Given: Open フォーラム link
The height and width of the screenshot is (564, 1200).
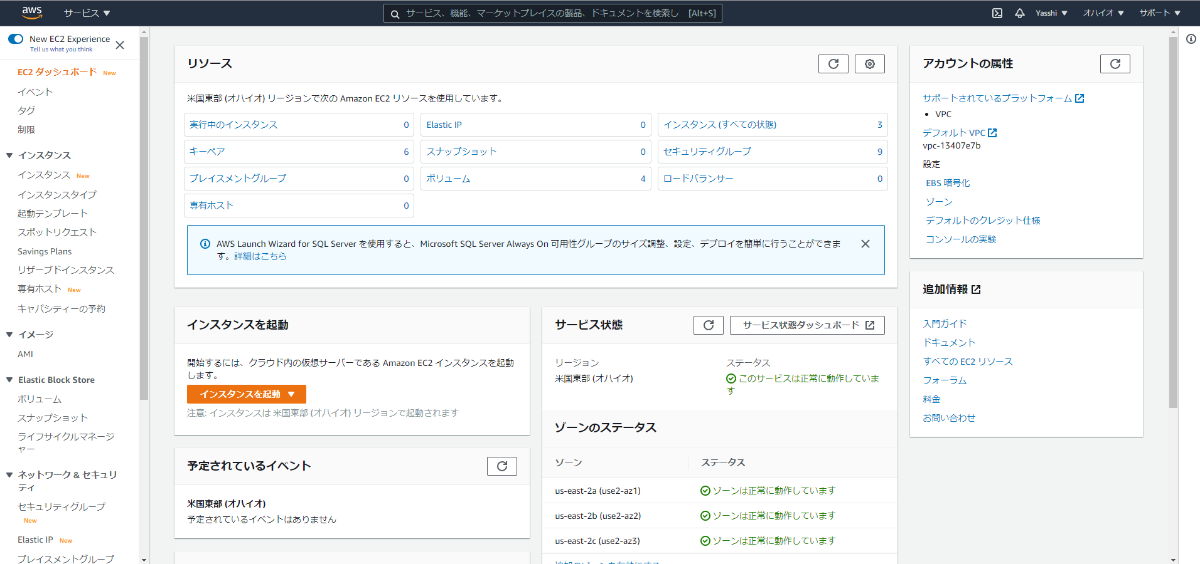Looking at the screenshot, I should [945, 381].
